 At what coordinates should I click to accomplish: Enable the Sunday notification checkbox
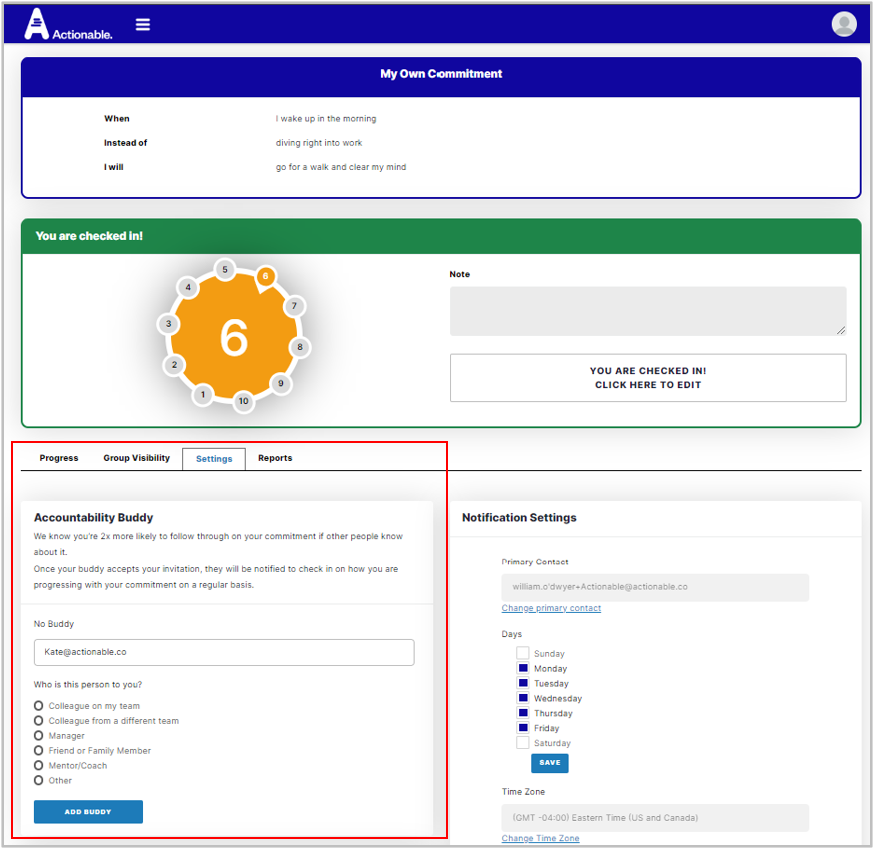coord(523,654)
